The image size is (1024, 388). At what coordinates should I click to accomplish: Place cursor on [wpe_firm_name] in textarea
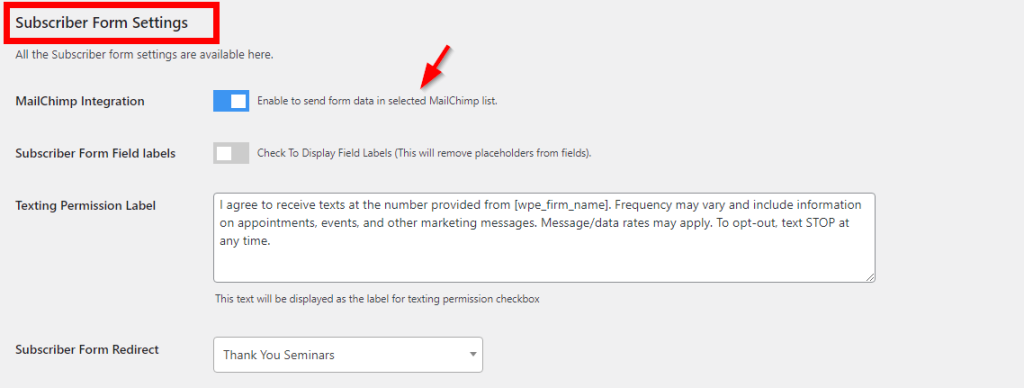click(x=563, y=205)
